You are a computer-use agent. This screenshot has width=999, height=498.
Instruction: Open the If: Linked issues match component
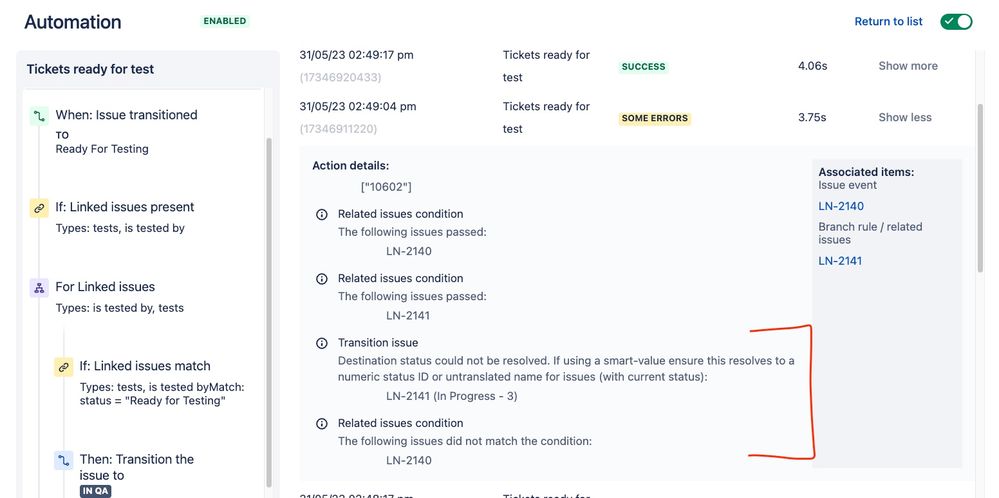pos(145,366)
